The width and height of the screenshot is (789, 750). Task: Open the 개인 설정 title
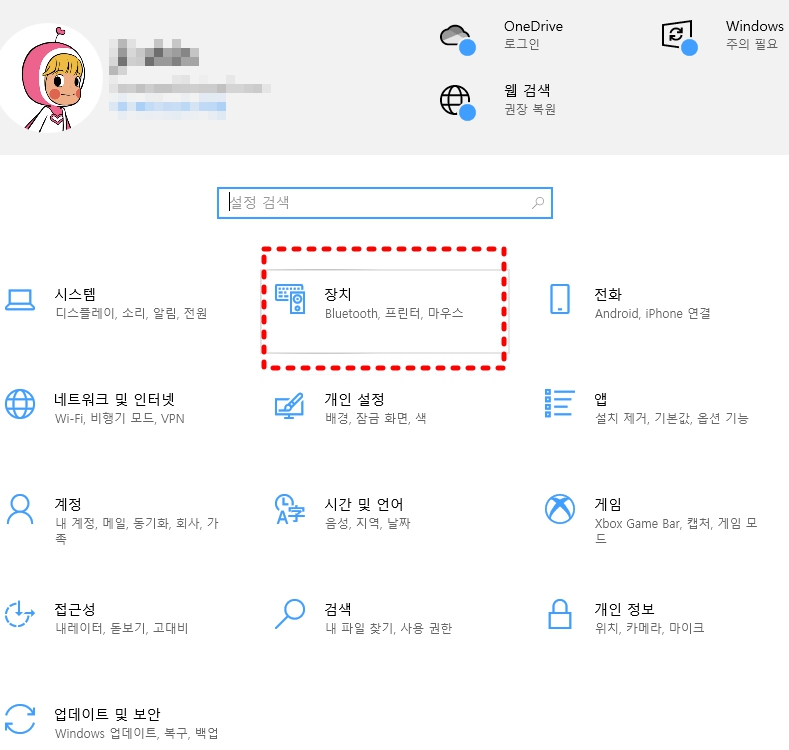[x=354, y=399]
